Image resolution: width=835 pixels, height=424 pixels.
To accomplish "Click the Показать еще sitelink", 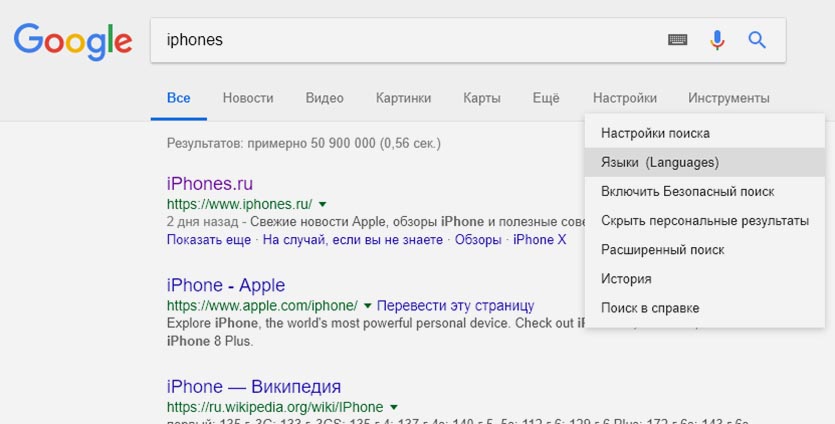I will click(209, 240).
